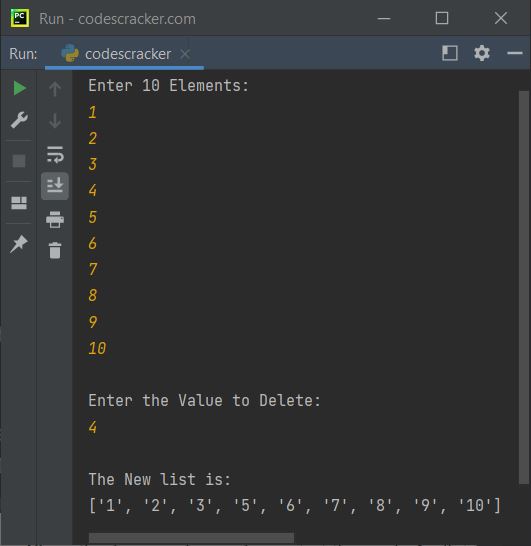Viewport: 531px width, 546px height.
Task: Click the input value 1 line
Action: 92,112
